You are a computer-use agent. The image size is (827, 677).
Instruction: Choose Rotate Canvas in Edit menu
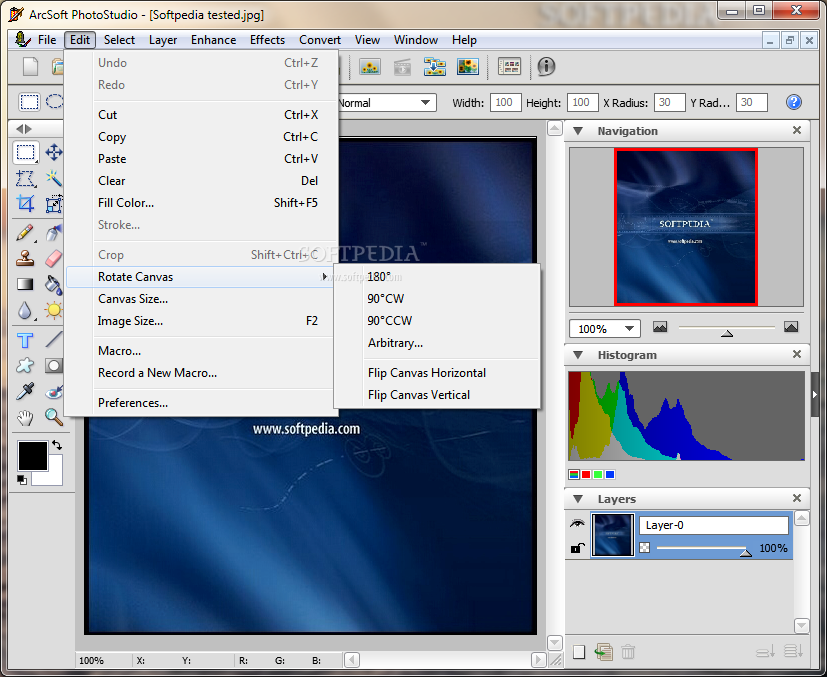(200, 277)
